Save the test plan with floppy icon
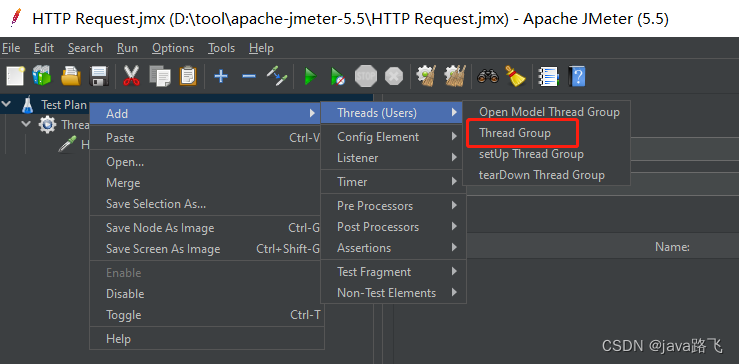Image resolution: width=739 pixels, height=364 pixels. [99, 75]
